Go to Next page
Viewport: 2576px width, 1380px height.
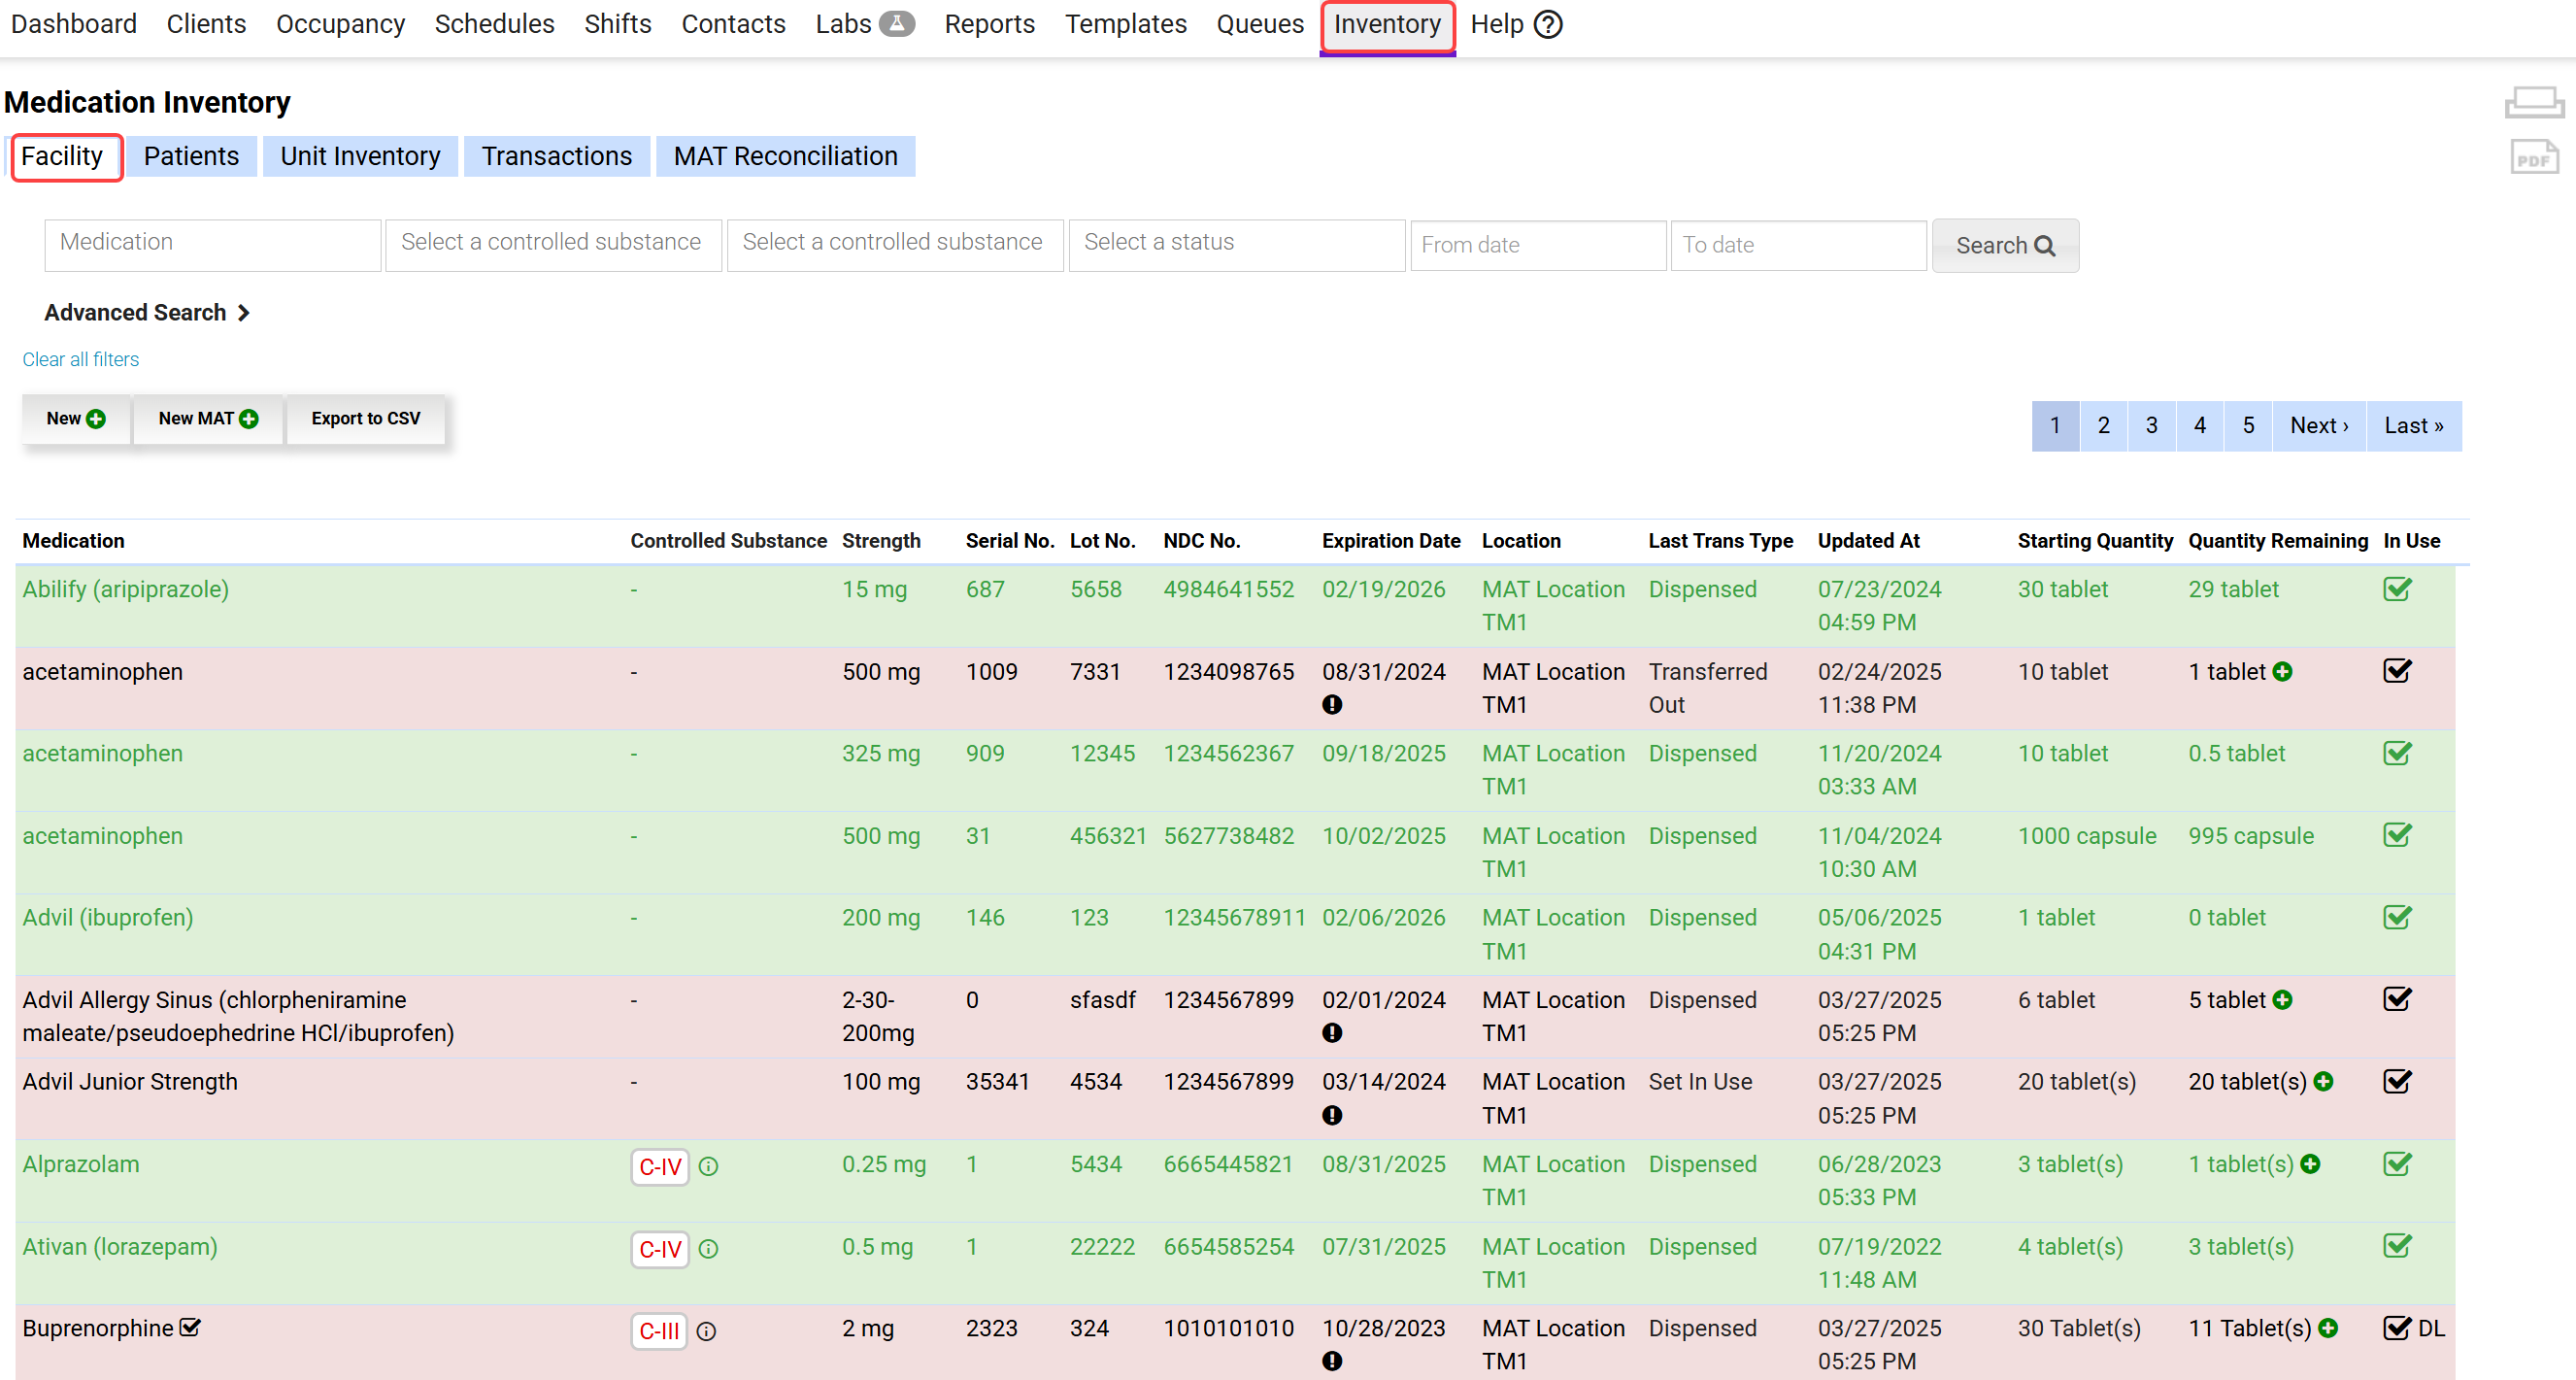[2319, 426]
